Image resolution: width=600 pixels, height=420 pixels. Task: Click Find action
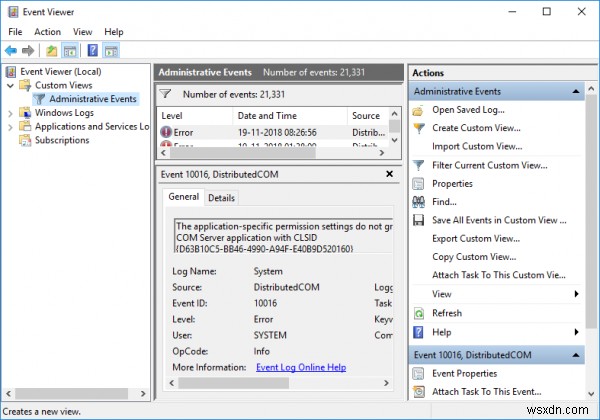(x=444, y=202)
